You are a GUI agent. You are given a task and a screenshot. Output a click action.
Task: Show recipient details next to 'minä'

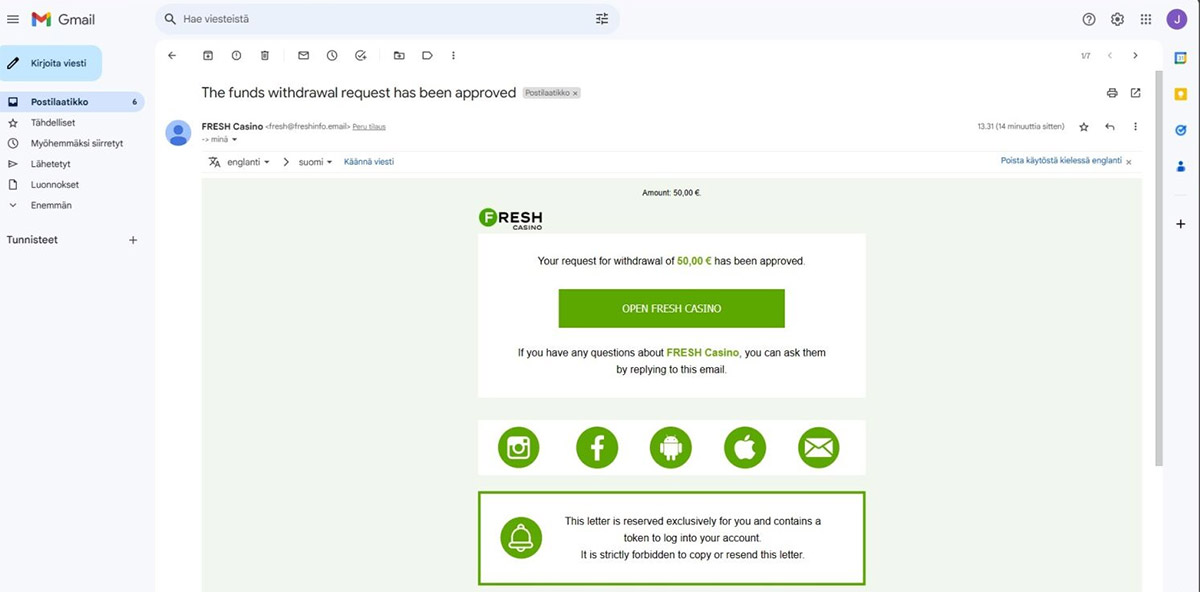[x=235, y=140]
